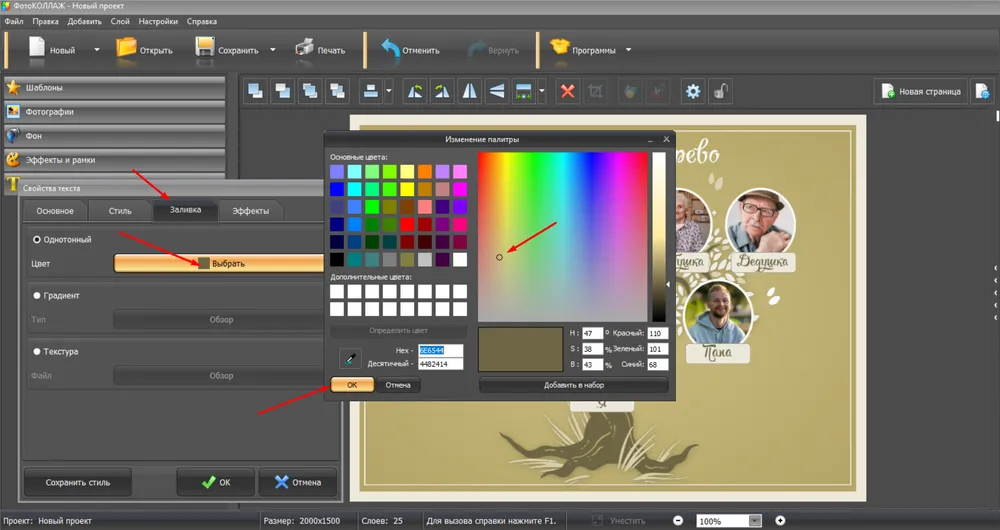Click the flip horizontal mirror icon
Image resolution: width=1000 pixels, height=530 pixels.
click(x=469, y=91)
